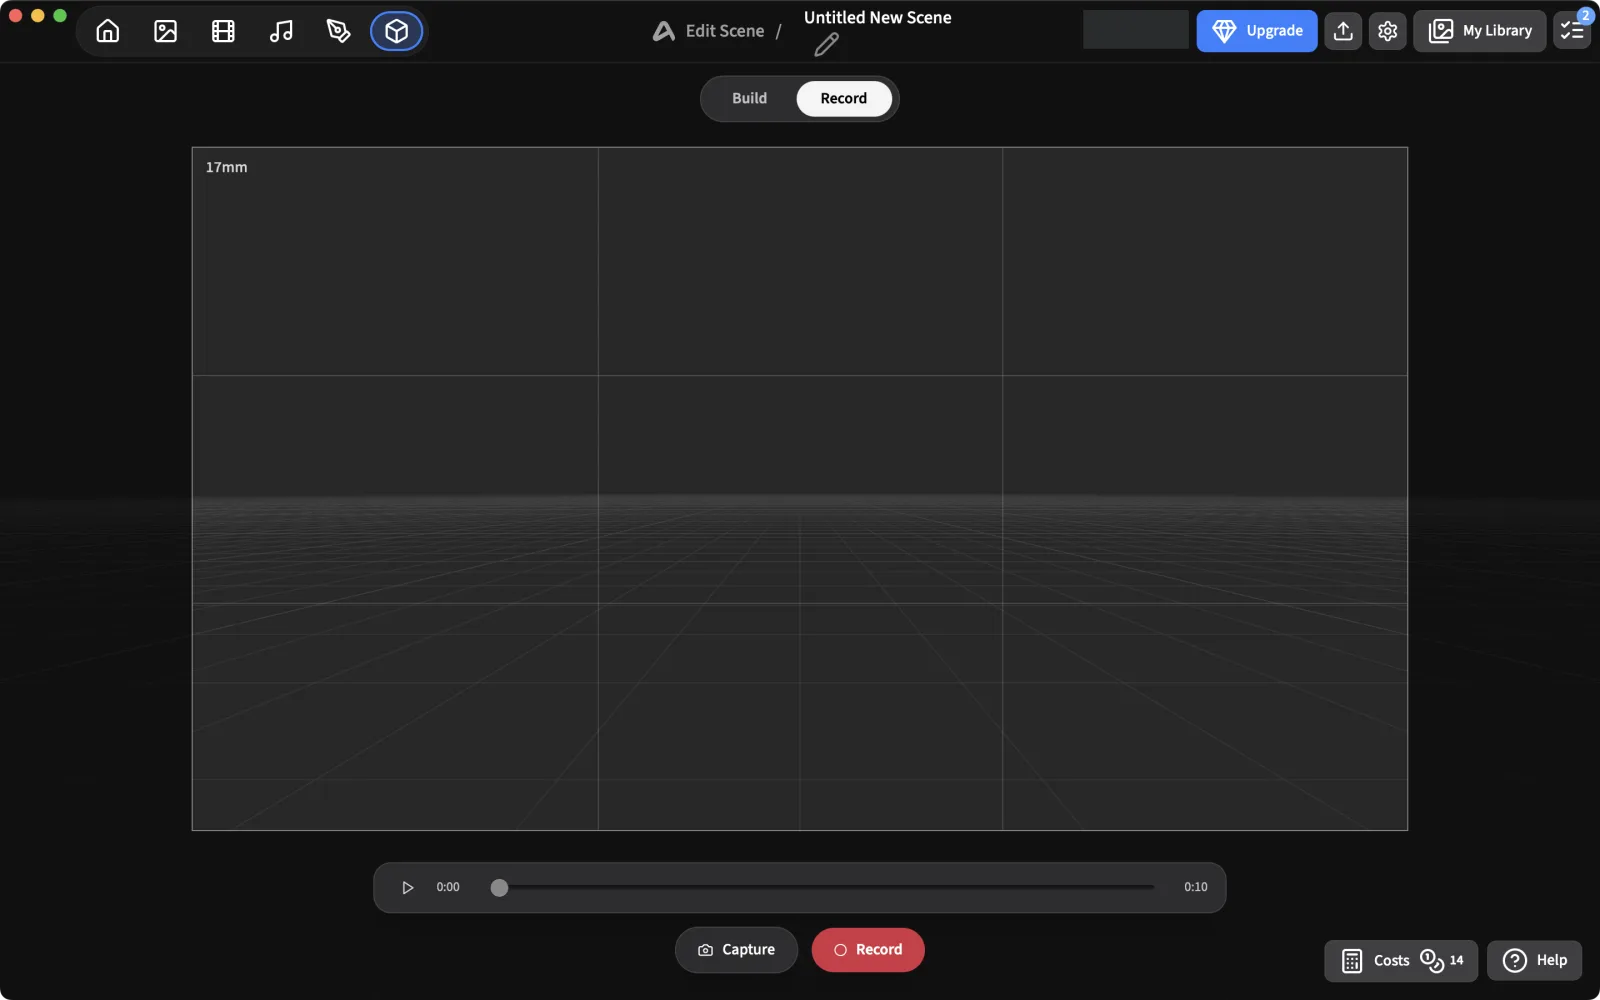Select the 3D cube scene icon
1600x1000 pixels.
click(397, 31)
